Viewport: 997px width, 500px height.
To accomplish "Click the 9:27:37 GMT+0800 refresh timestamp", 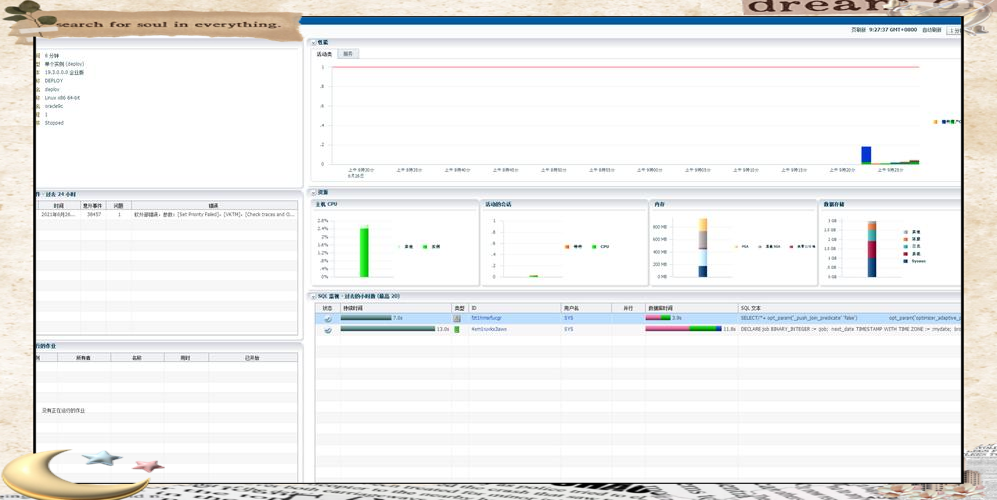I will 893,30.
